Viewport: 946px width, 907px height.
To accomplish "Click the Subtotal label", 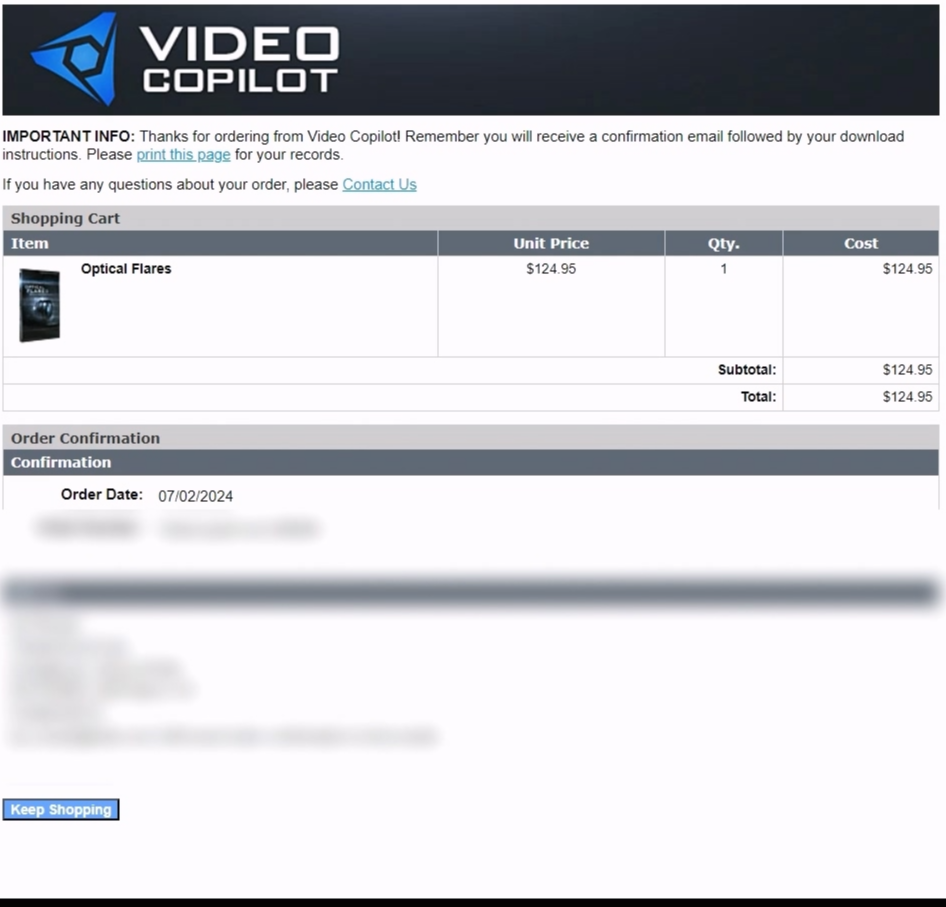I will 747,369.
